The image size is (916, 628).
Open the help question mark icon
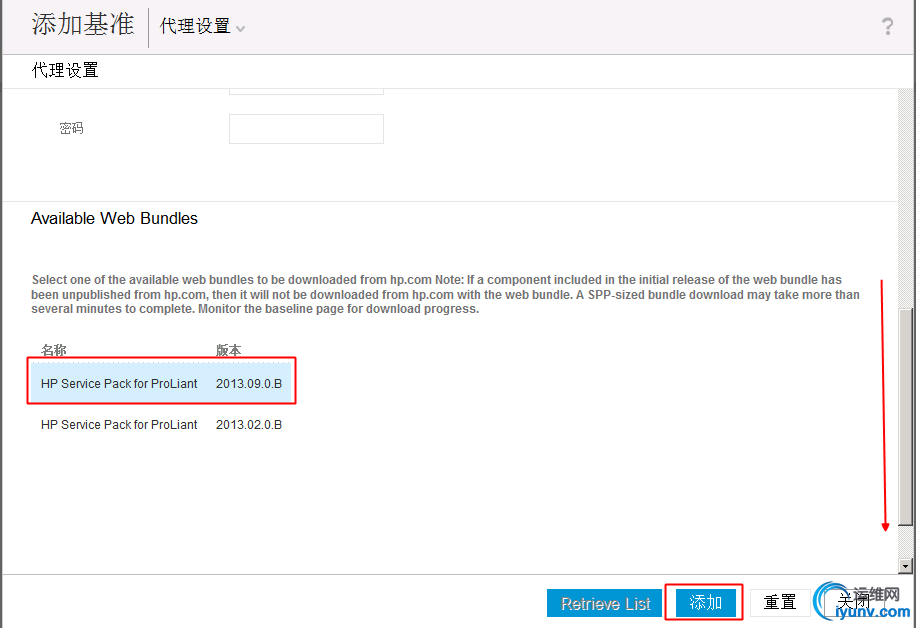[x=887, y=26]
